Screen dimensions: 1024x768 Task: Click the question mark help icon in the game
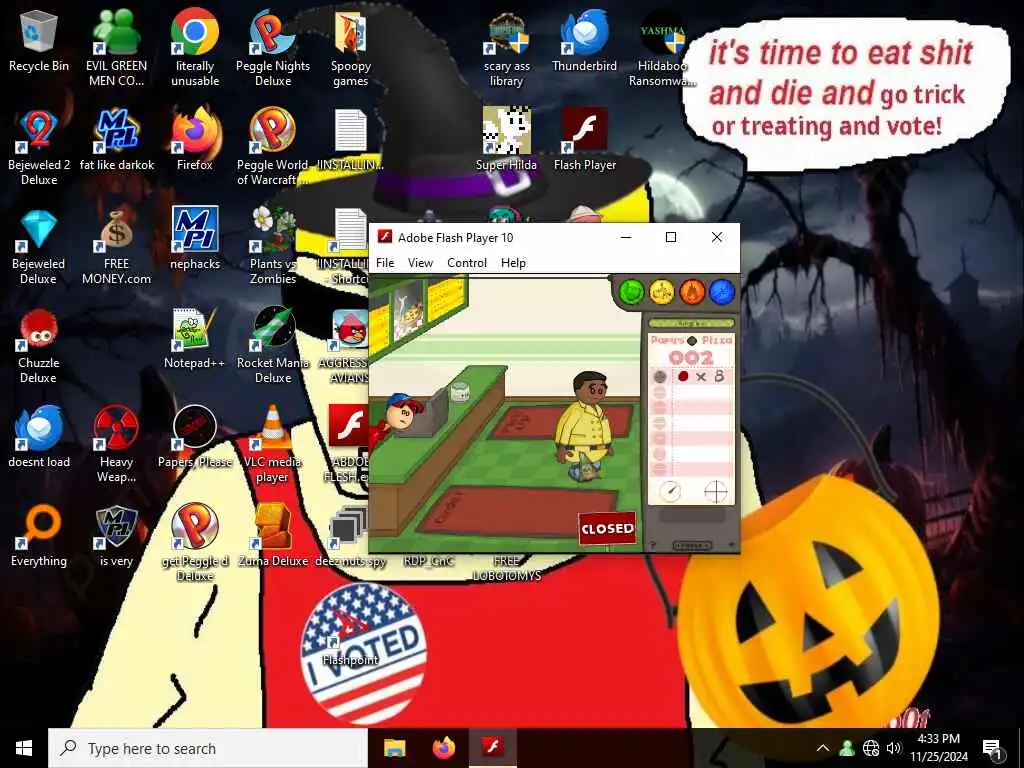[x=652, y=545]
